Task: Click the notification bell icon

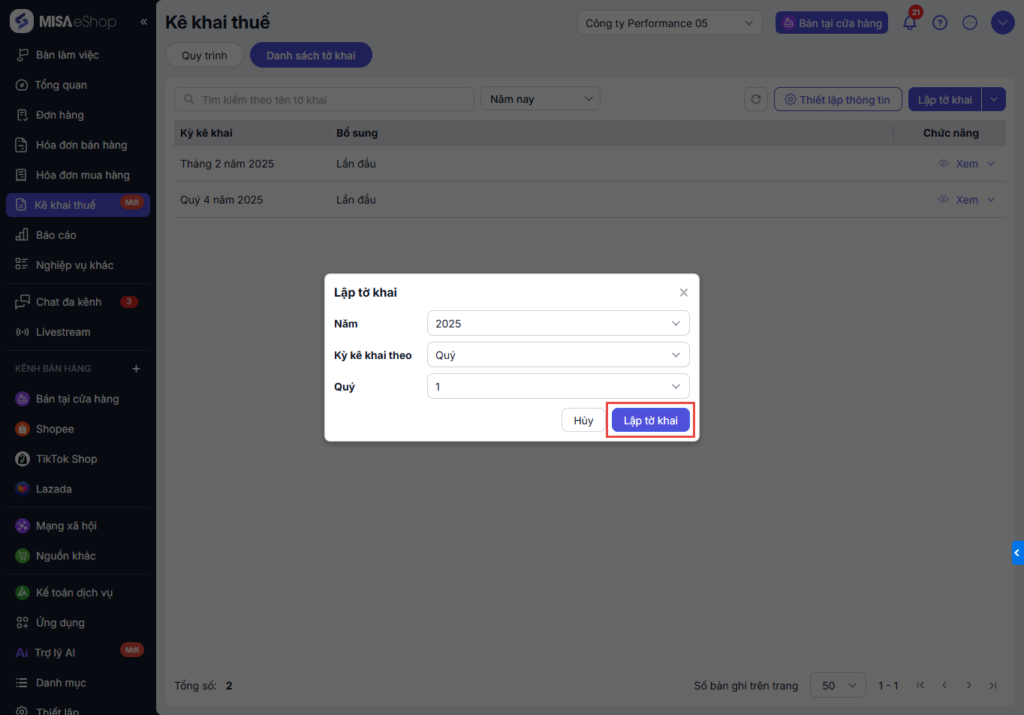Action: coord(910,23)
